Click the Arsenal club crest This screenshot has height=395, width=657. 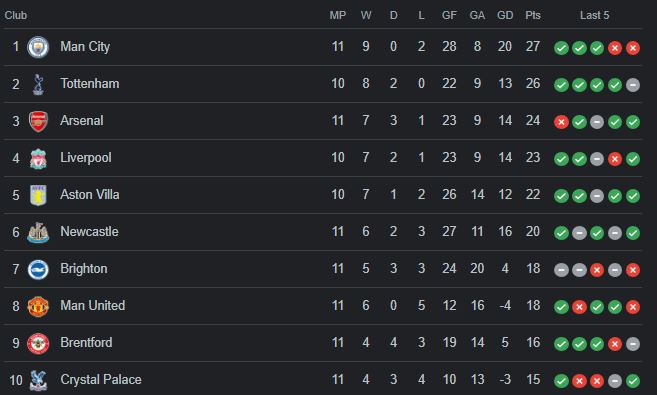tap(38, 121)
